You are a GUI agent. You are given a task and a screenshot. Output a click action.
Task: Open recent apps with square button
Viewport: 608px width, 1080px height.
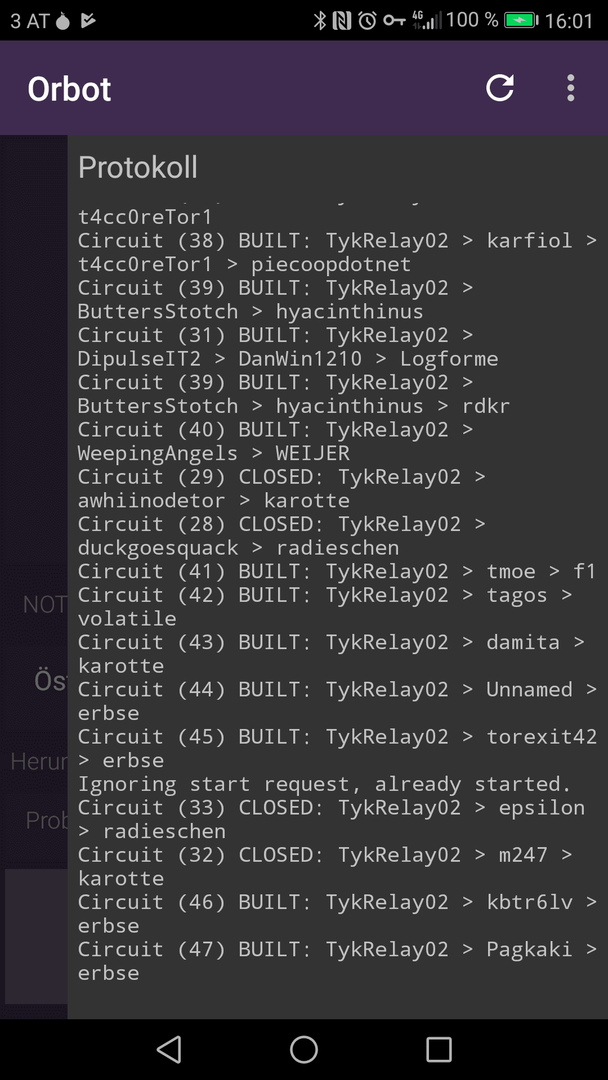[x=439, y=1049]
